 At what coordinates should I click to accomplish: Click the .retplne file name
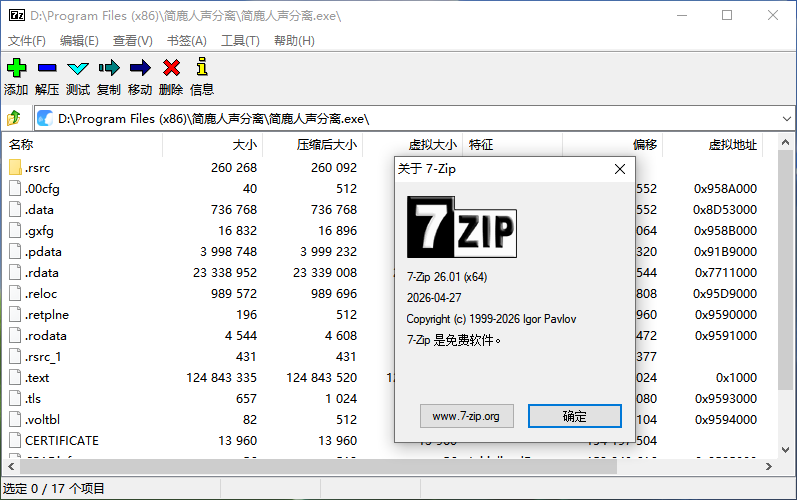[47, 315]
